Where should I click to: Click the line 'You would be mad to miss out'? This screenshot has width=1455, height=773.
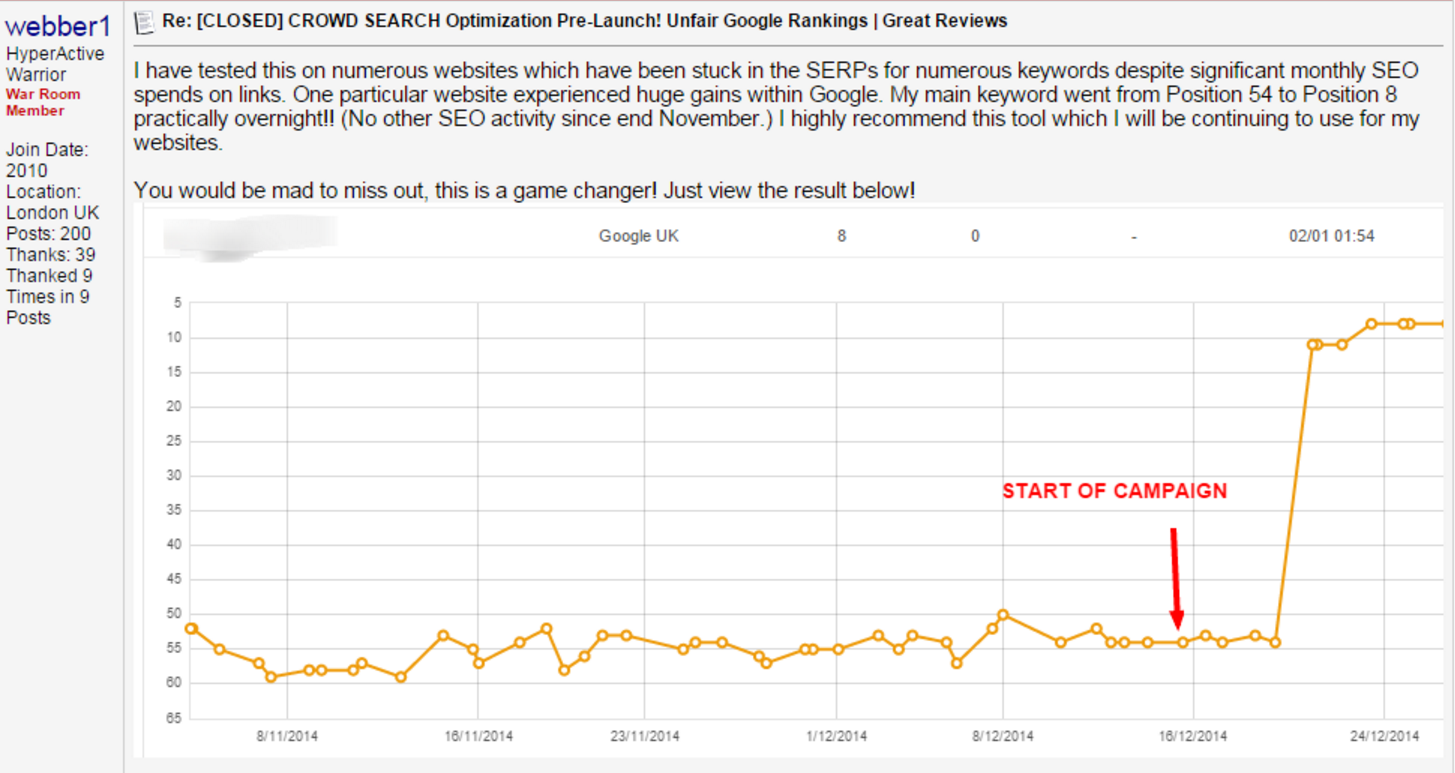click(x=524, y=190)
